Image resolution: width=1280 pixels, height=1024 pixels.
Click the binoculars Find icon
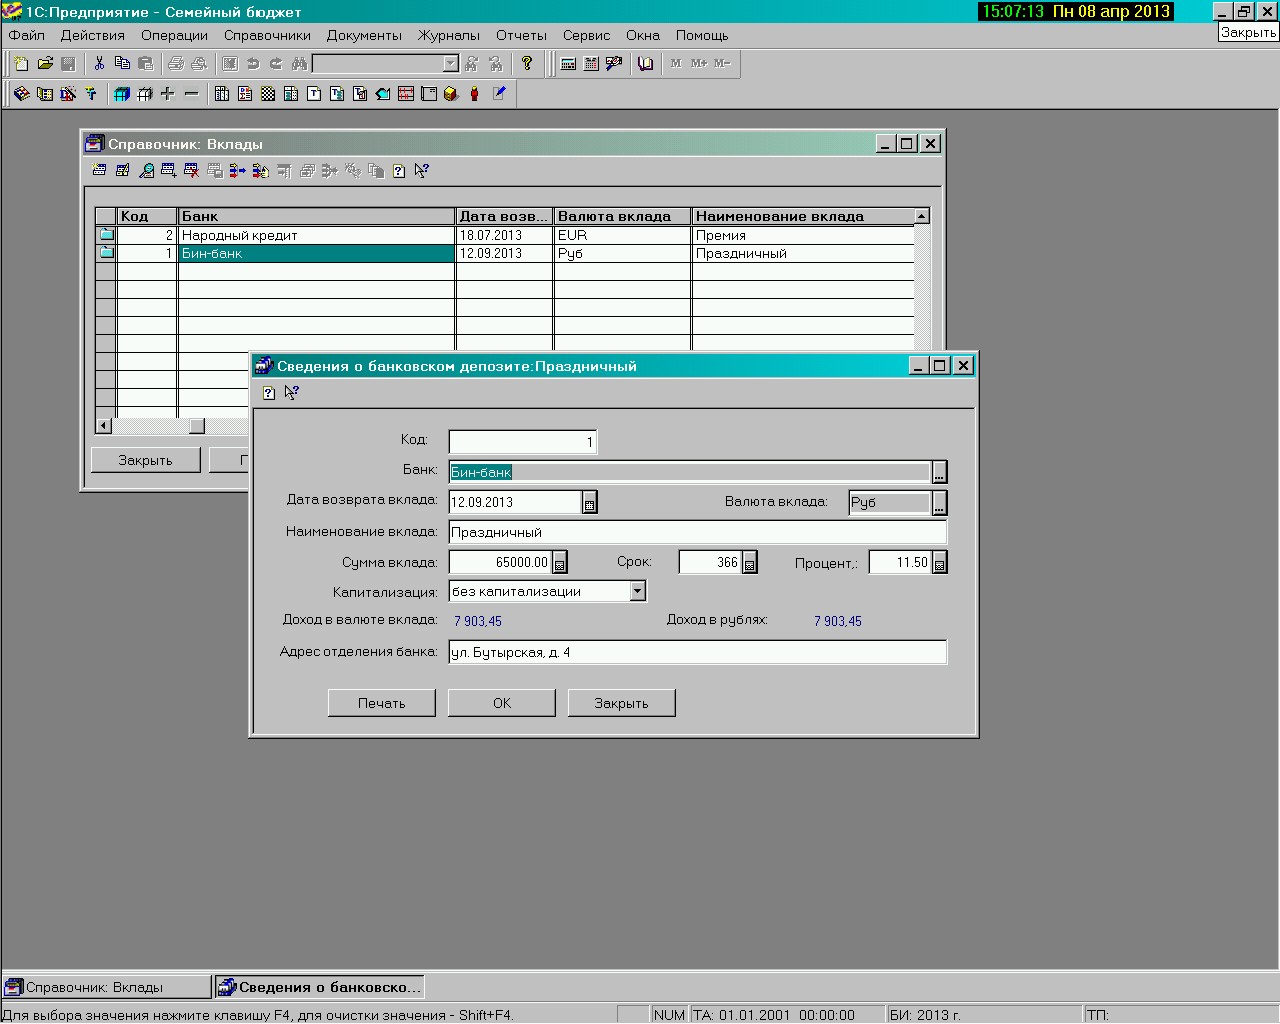point(299,64)
